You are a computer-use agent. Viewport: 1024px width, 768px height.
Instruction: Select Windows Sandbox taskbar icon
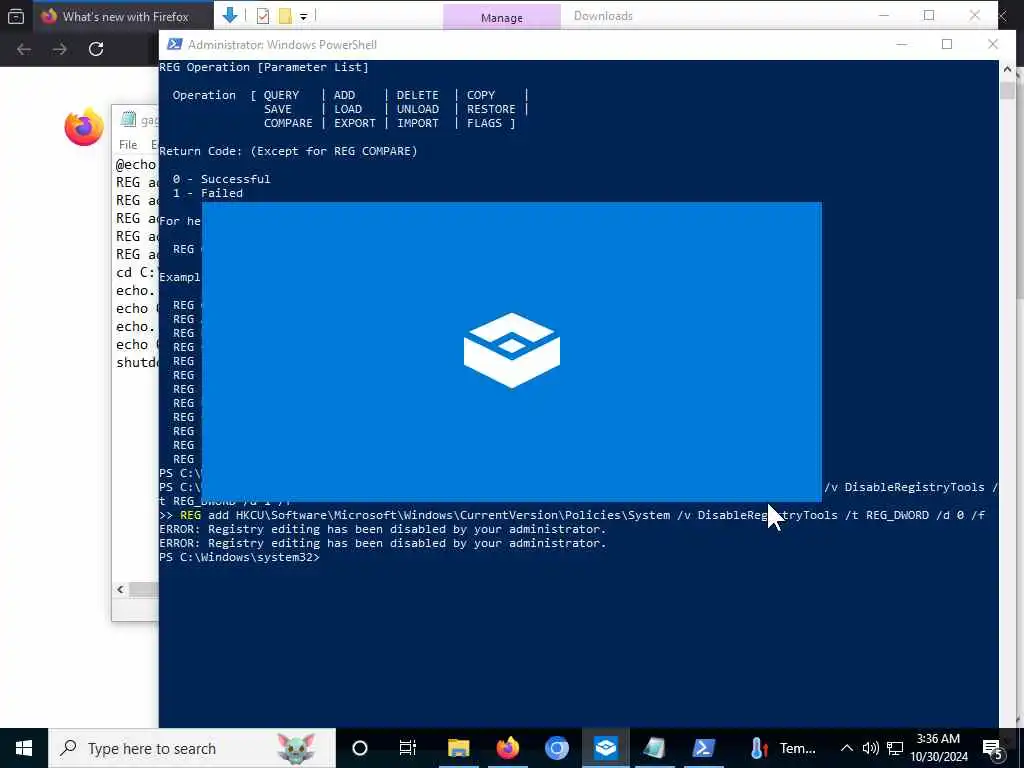coord(605,748)
